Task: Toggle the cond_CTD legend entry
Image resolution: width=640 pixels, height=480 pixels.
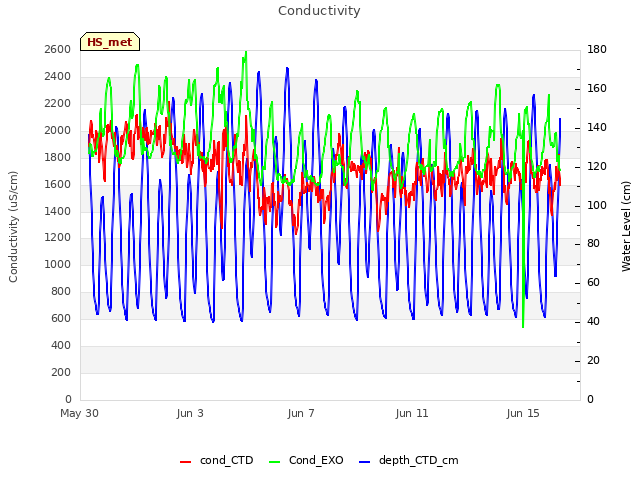Action: (217, 460)
